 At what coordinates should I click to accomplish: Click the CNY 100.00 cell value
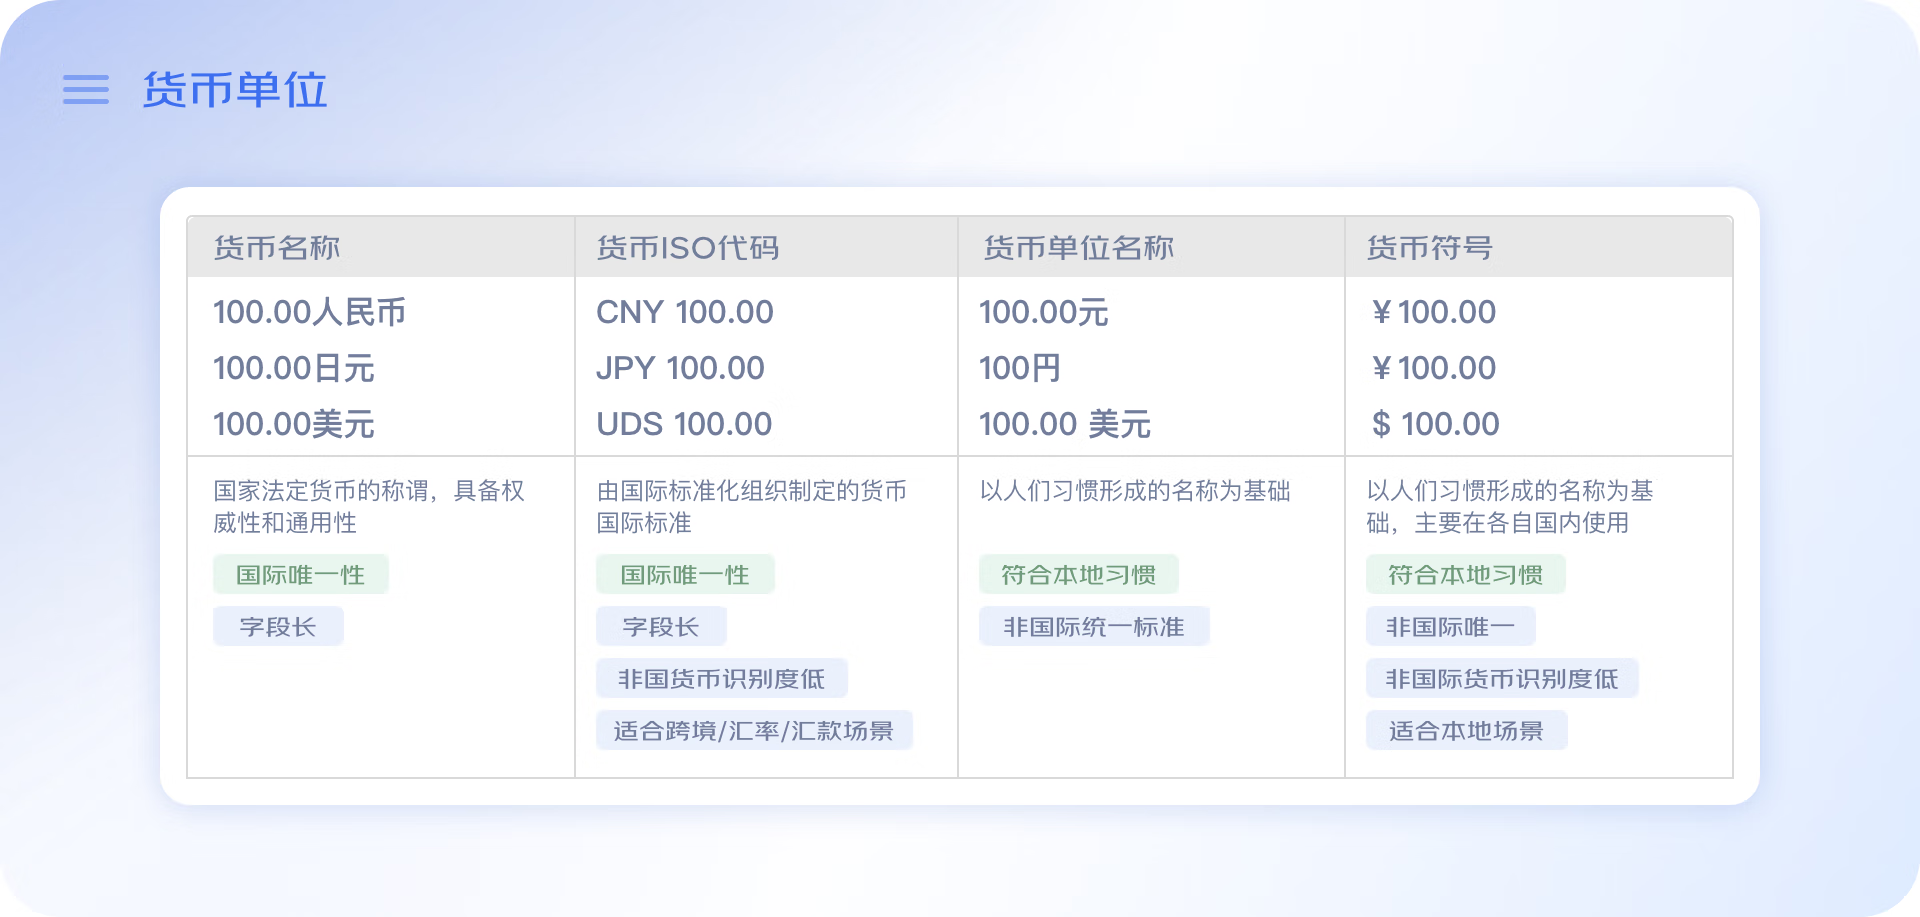684,312
